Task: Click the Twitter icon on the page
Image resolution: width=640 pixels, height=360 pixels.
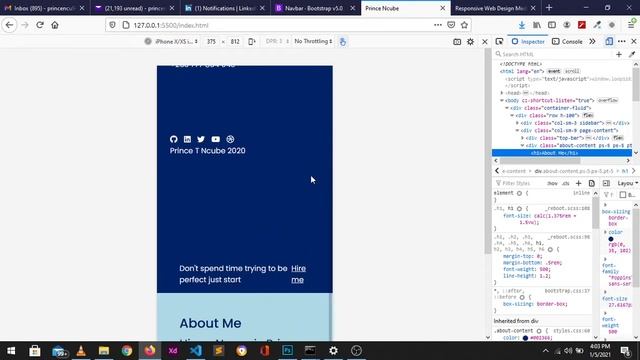Action: pos(201,139)
